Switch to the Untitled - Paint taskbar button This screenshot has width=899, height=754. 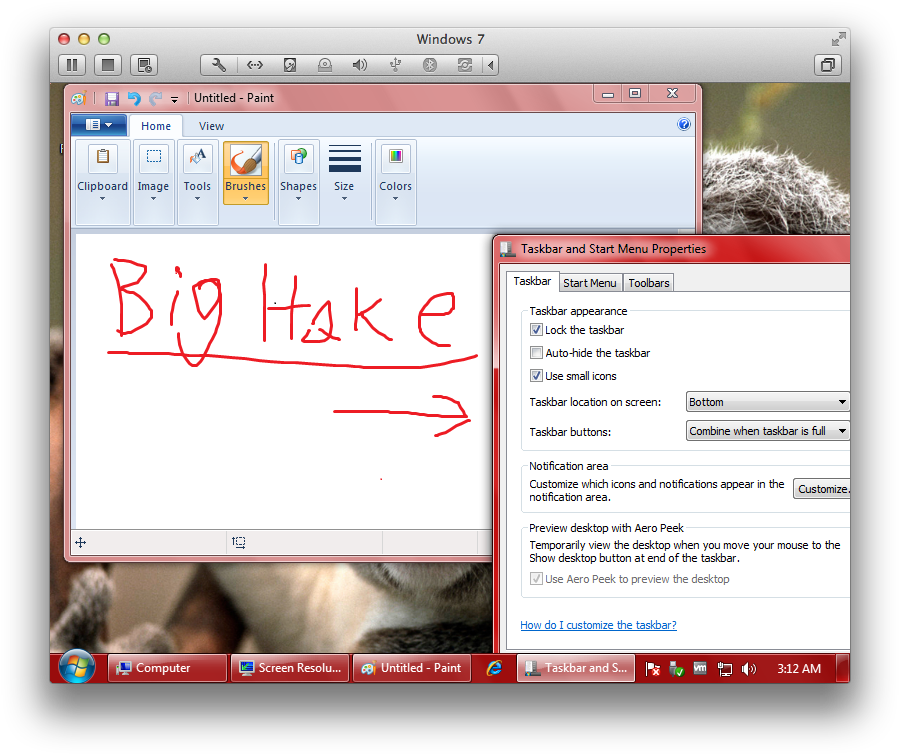tap(412, 668)
